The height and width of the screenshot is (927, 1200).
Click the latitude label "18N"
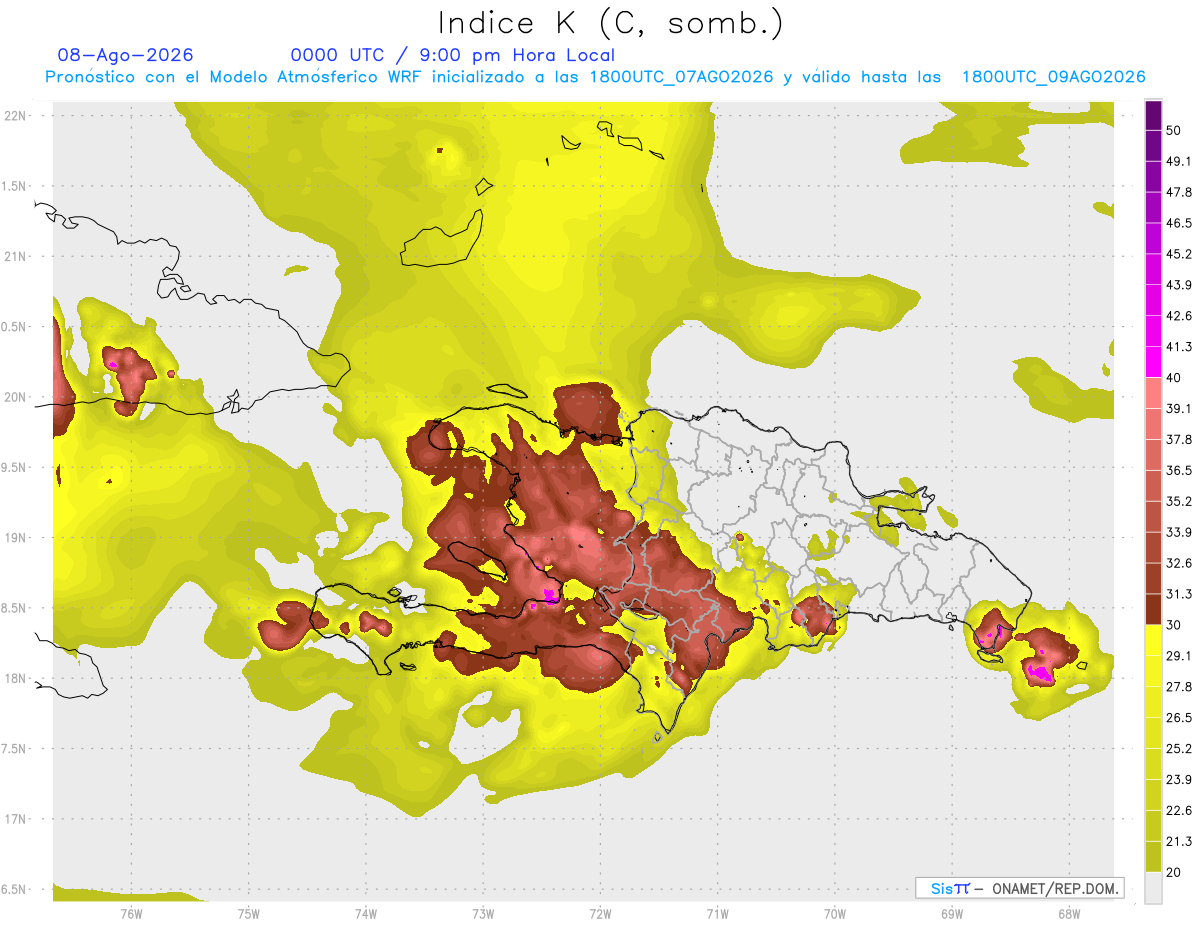click(x=15, y=678)
